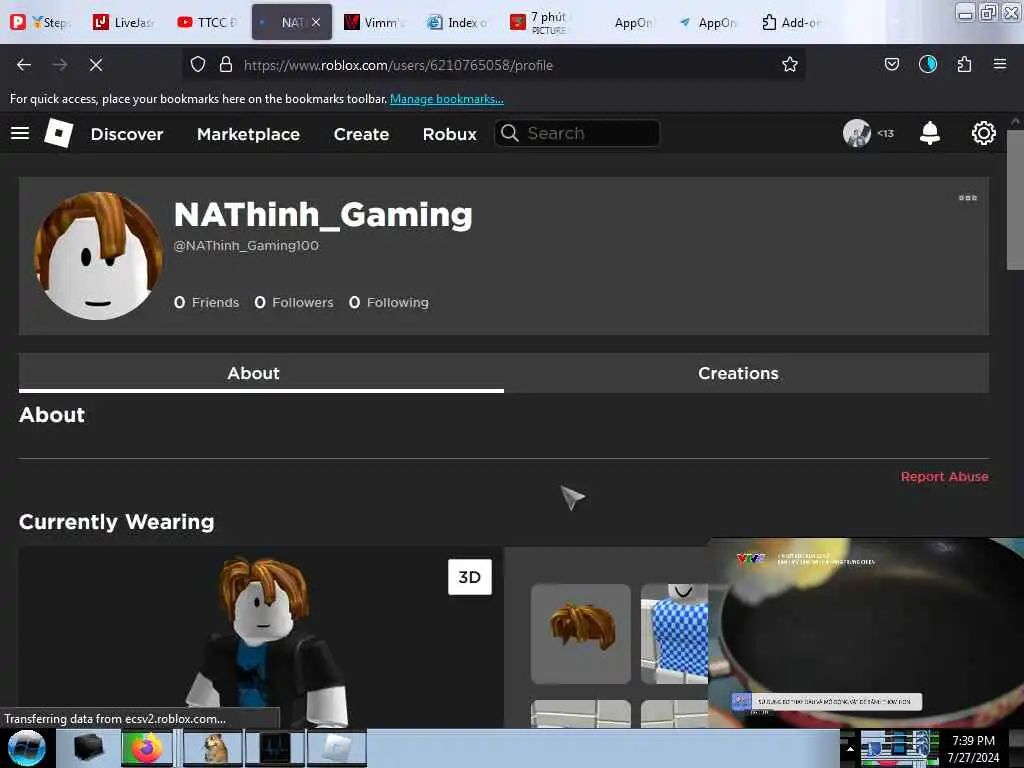Open the Roblox taskbar app icon
This screenshot has width=1024, height=768.
(336, 748)
